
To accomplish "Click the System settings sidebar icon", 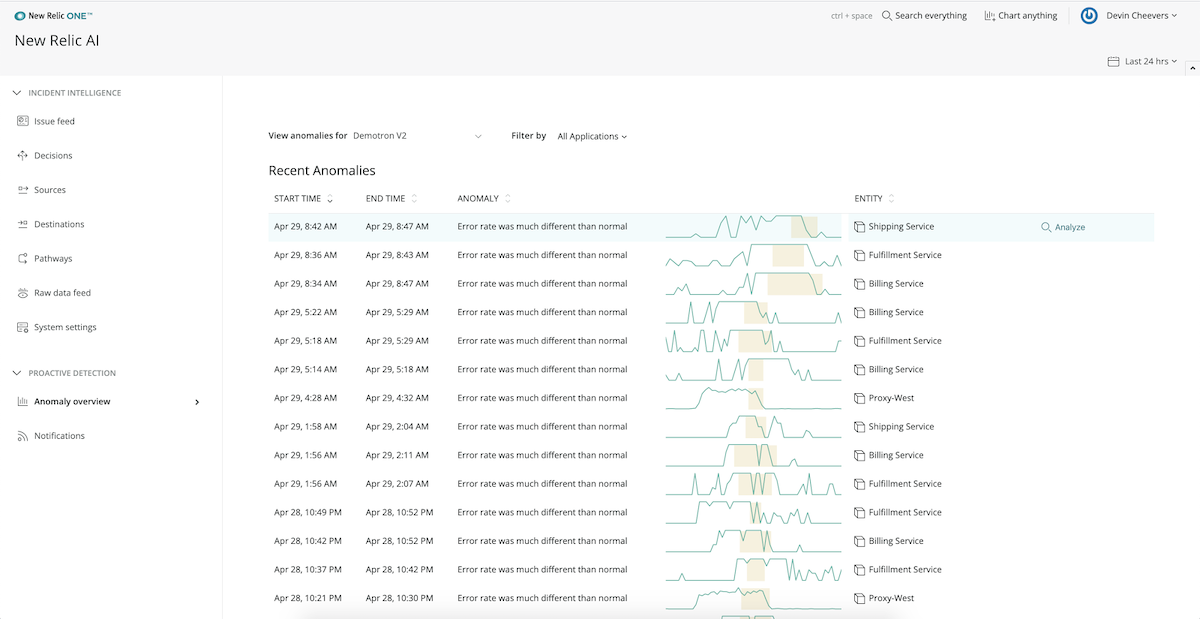I will [23, 327].
